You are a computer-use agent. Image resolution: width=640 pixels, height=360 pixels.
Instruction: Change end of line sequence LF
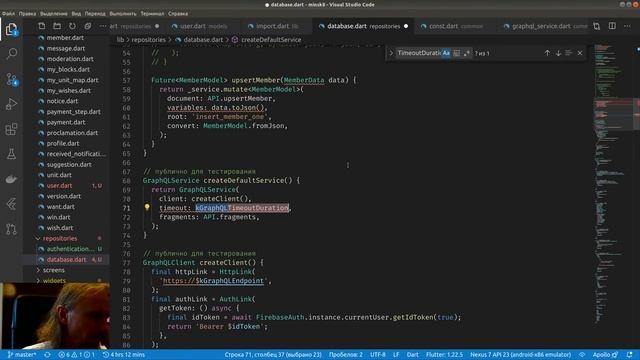pyautogui.click(x=396, y=355)
